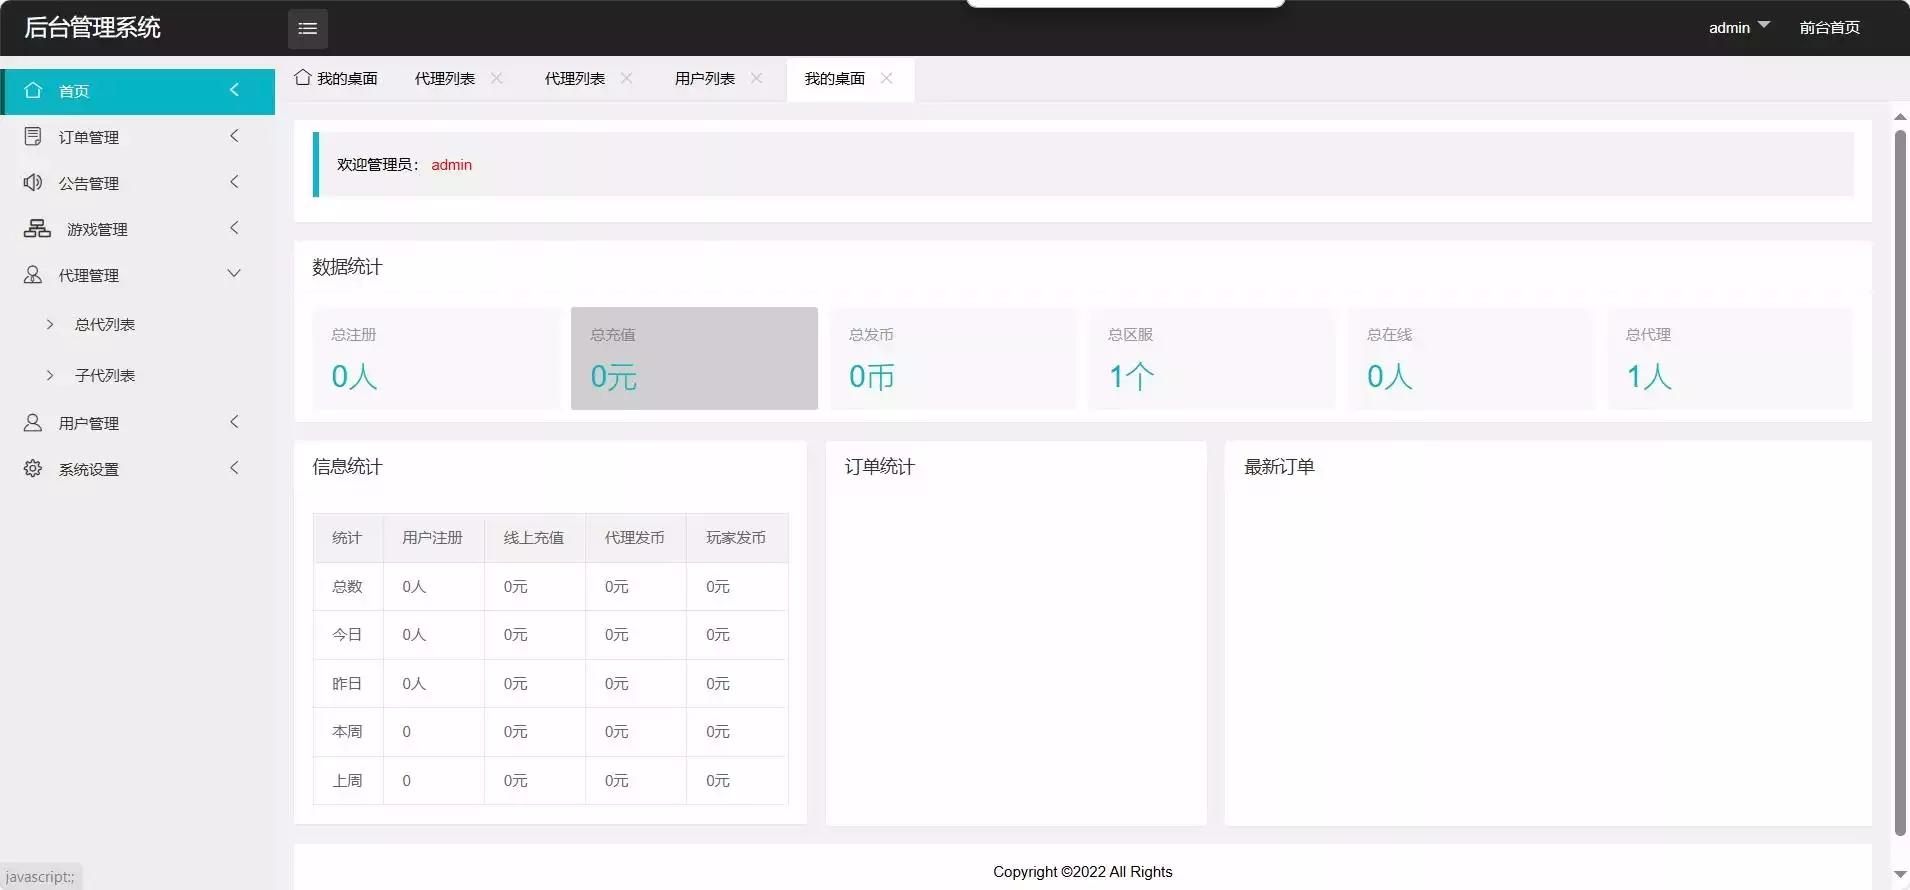Screen dimensions: 1910x890
Task: Close the active 我的桌面 tab
Action: 886,78
